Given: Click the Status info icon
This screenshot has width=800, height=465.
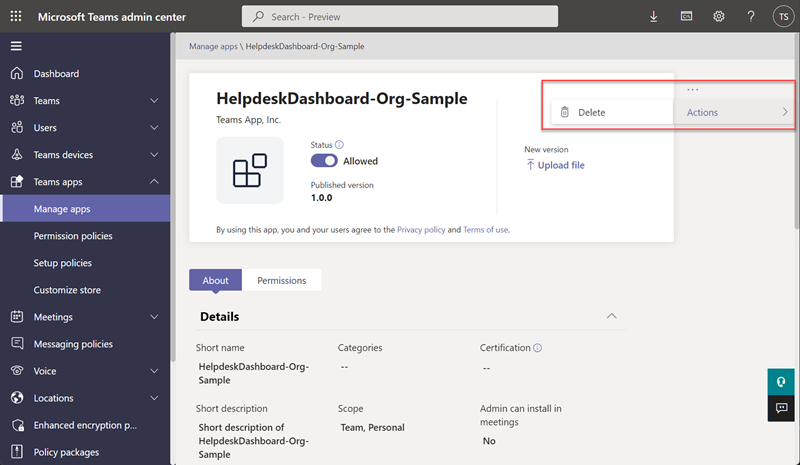Looking at the screenshot, I should pos(339,144).
